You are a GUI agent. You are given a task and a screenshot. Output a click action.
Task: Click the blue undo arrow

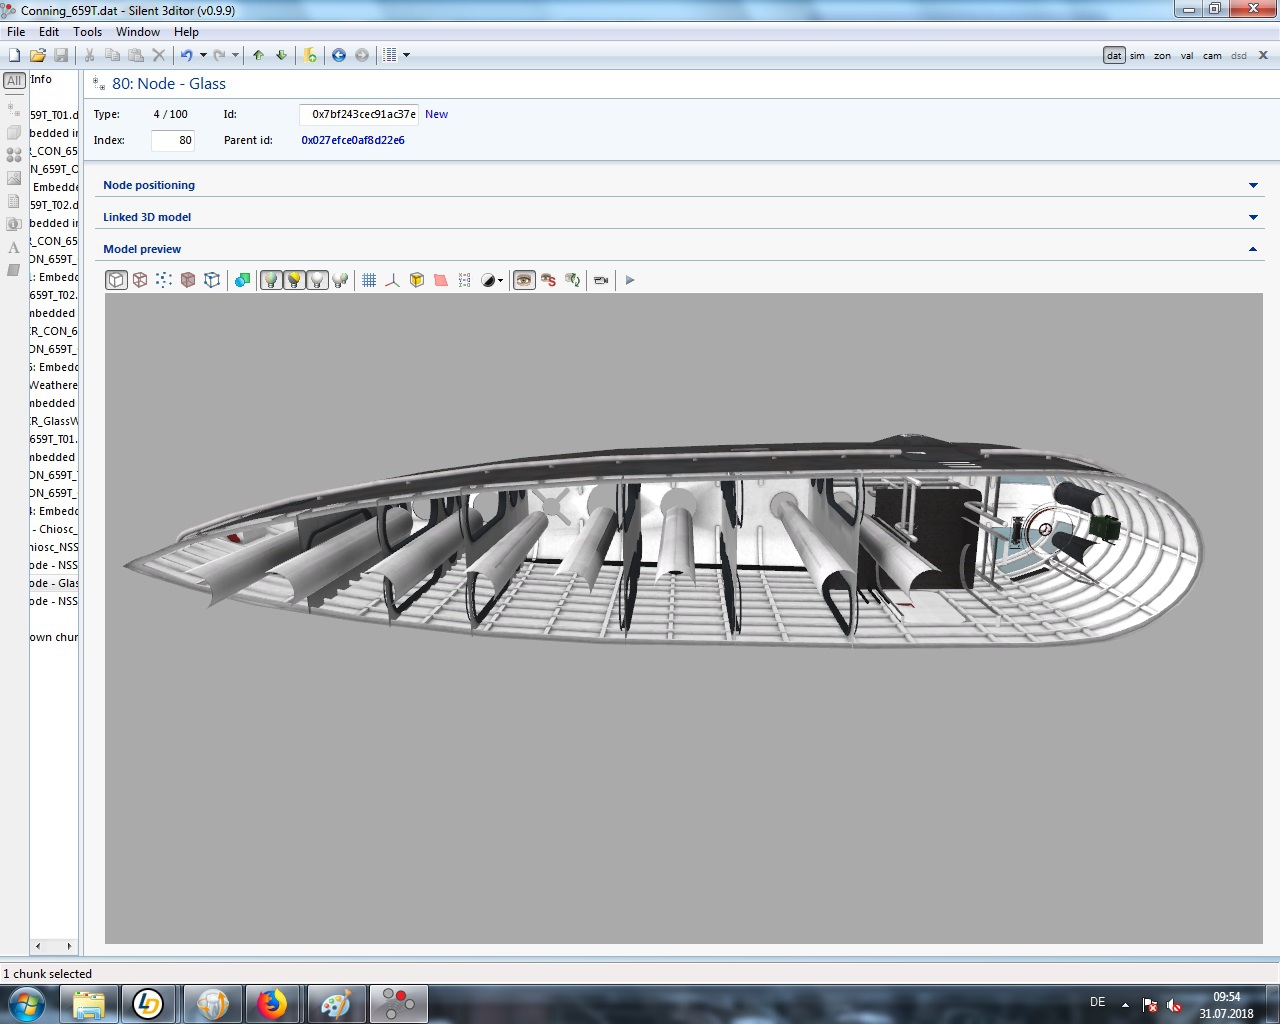[186, 55]
